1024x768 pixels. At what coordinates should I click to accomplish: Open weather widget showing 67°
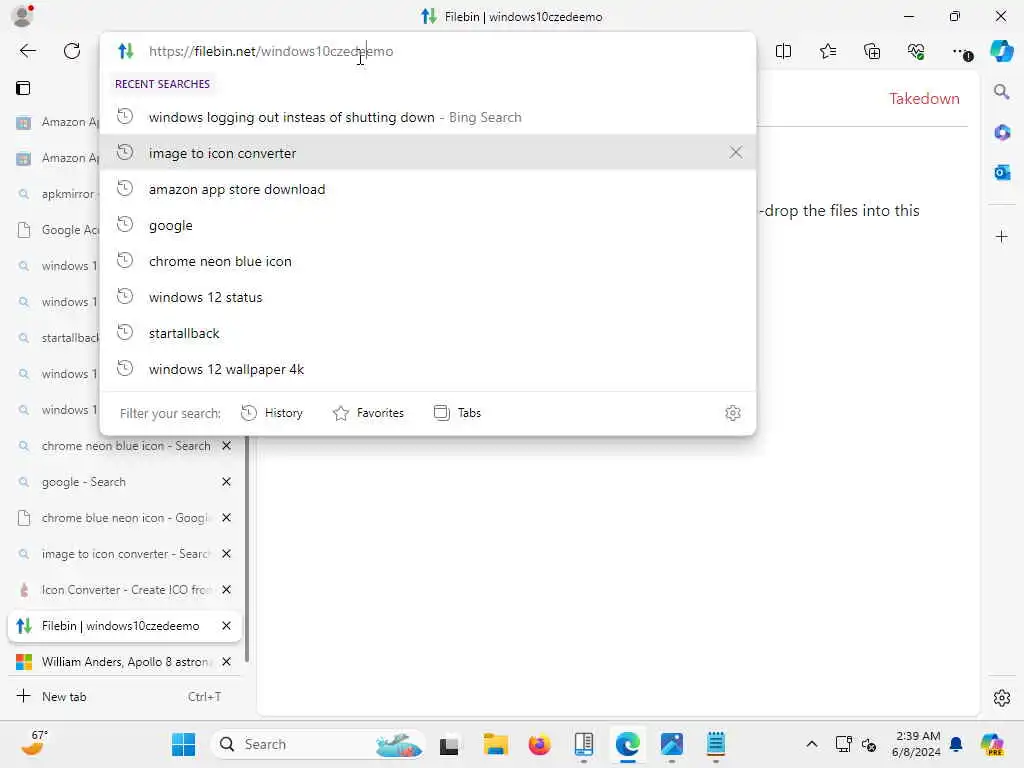[x=34, y=743]
